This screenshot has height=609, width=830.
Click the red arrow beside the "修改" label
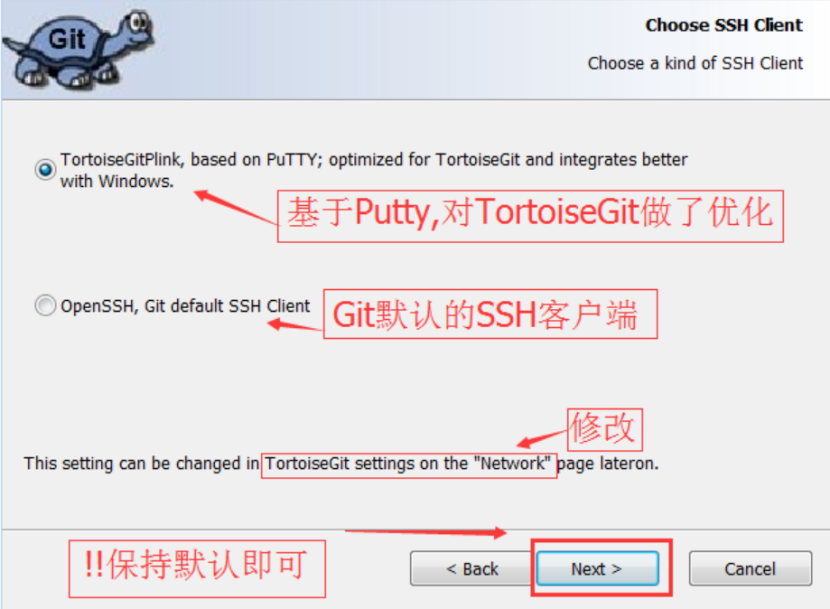pos(542,439)
